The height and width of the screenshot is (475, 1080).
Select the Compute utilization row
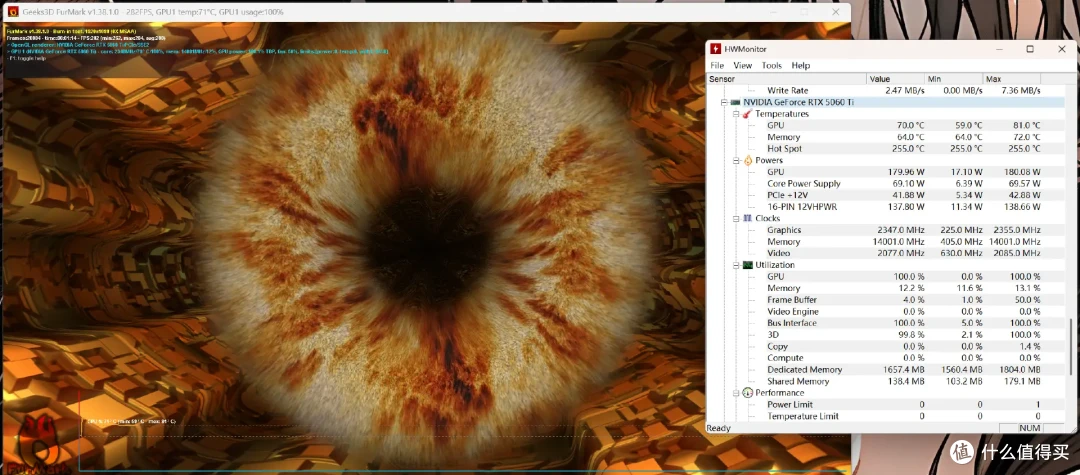pyautogui.click(x=887, y=358)
